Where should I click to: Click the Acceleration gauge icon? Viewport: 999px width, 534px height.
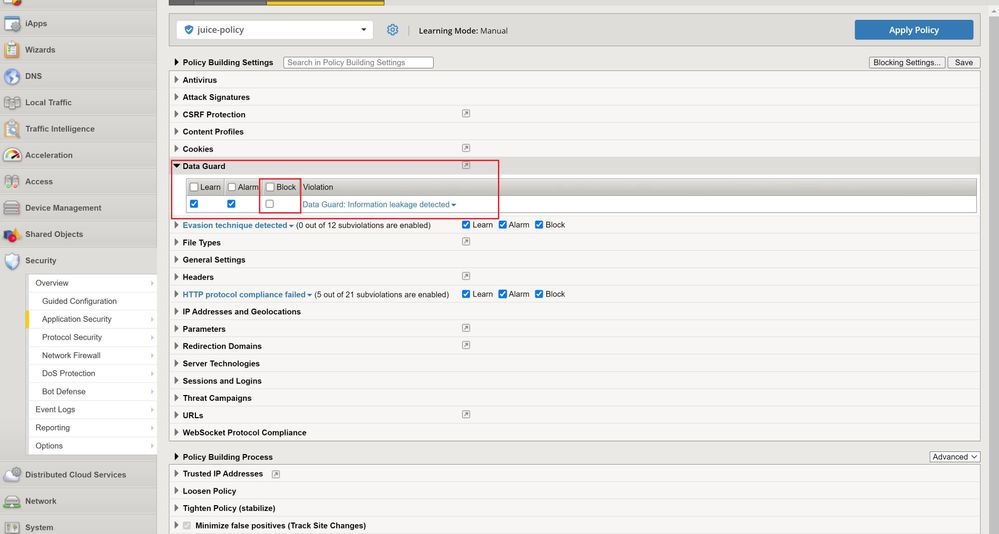click(12, 155)
